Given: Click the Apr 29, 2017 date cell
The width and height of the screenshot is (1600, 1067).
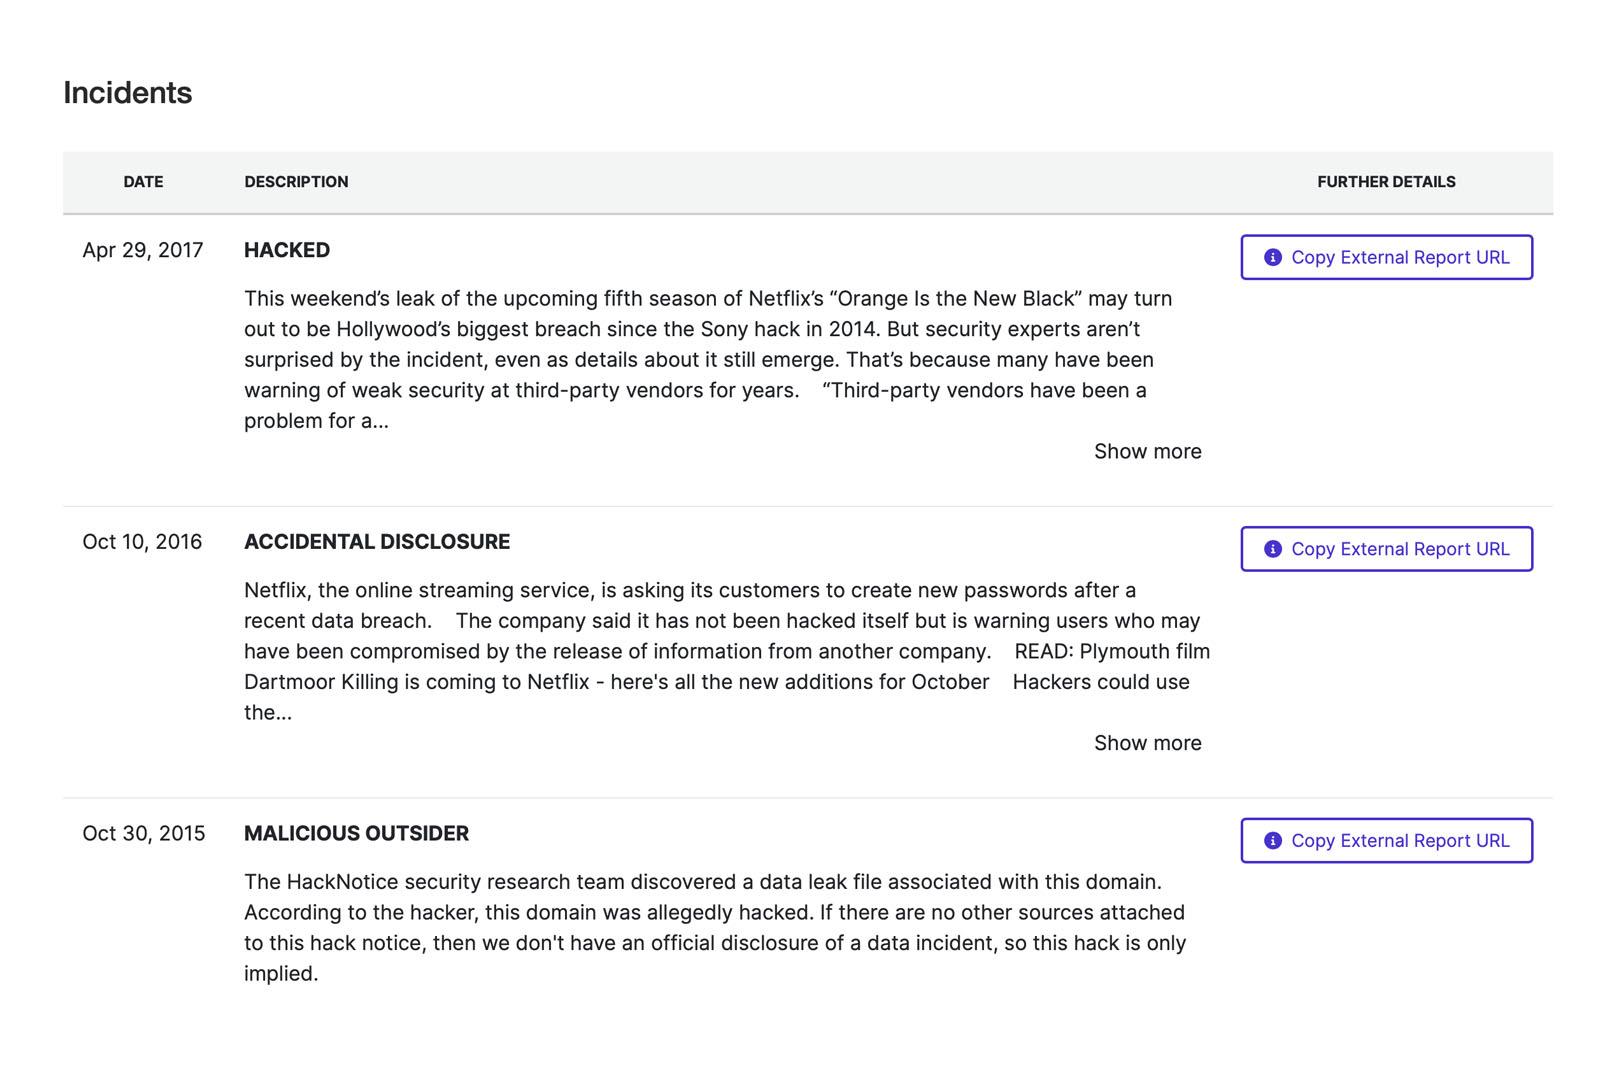Looking at the screenshot, I should [x=143, y=250].
